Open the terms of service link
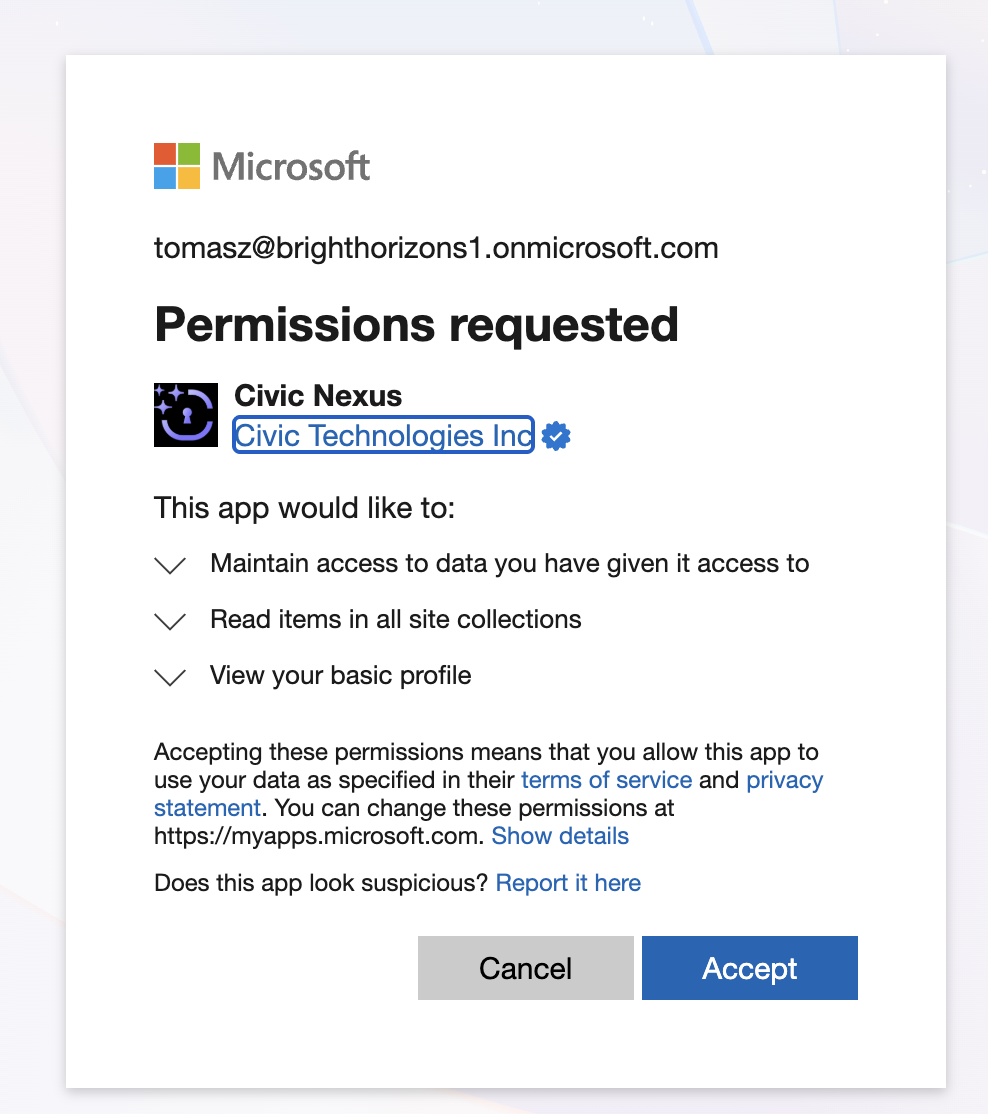Viewport: 988px width, 1114px height. (607, 780)
